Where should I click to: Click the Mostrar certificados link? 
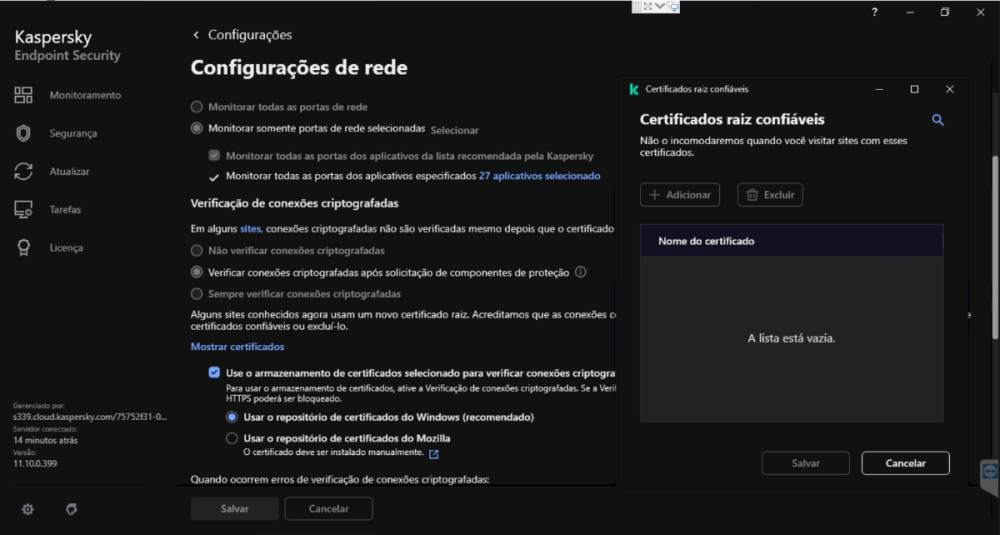point(237,347)
